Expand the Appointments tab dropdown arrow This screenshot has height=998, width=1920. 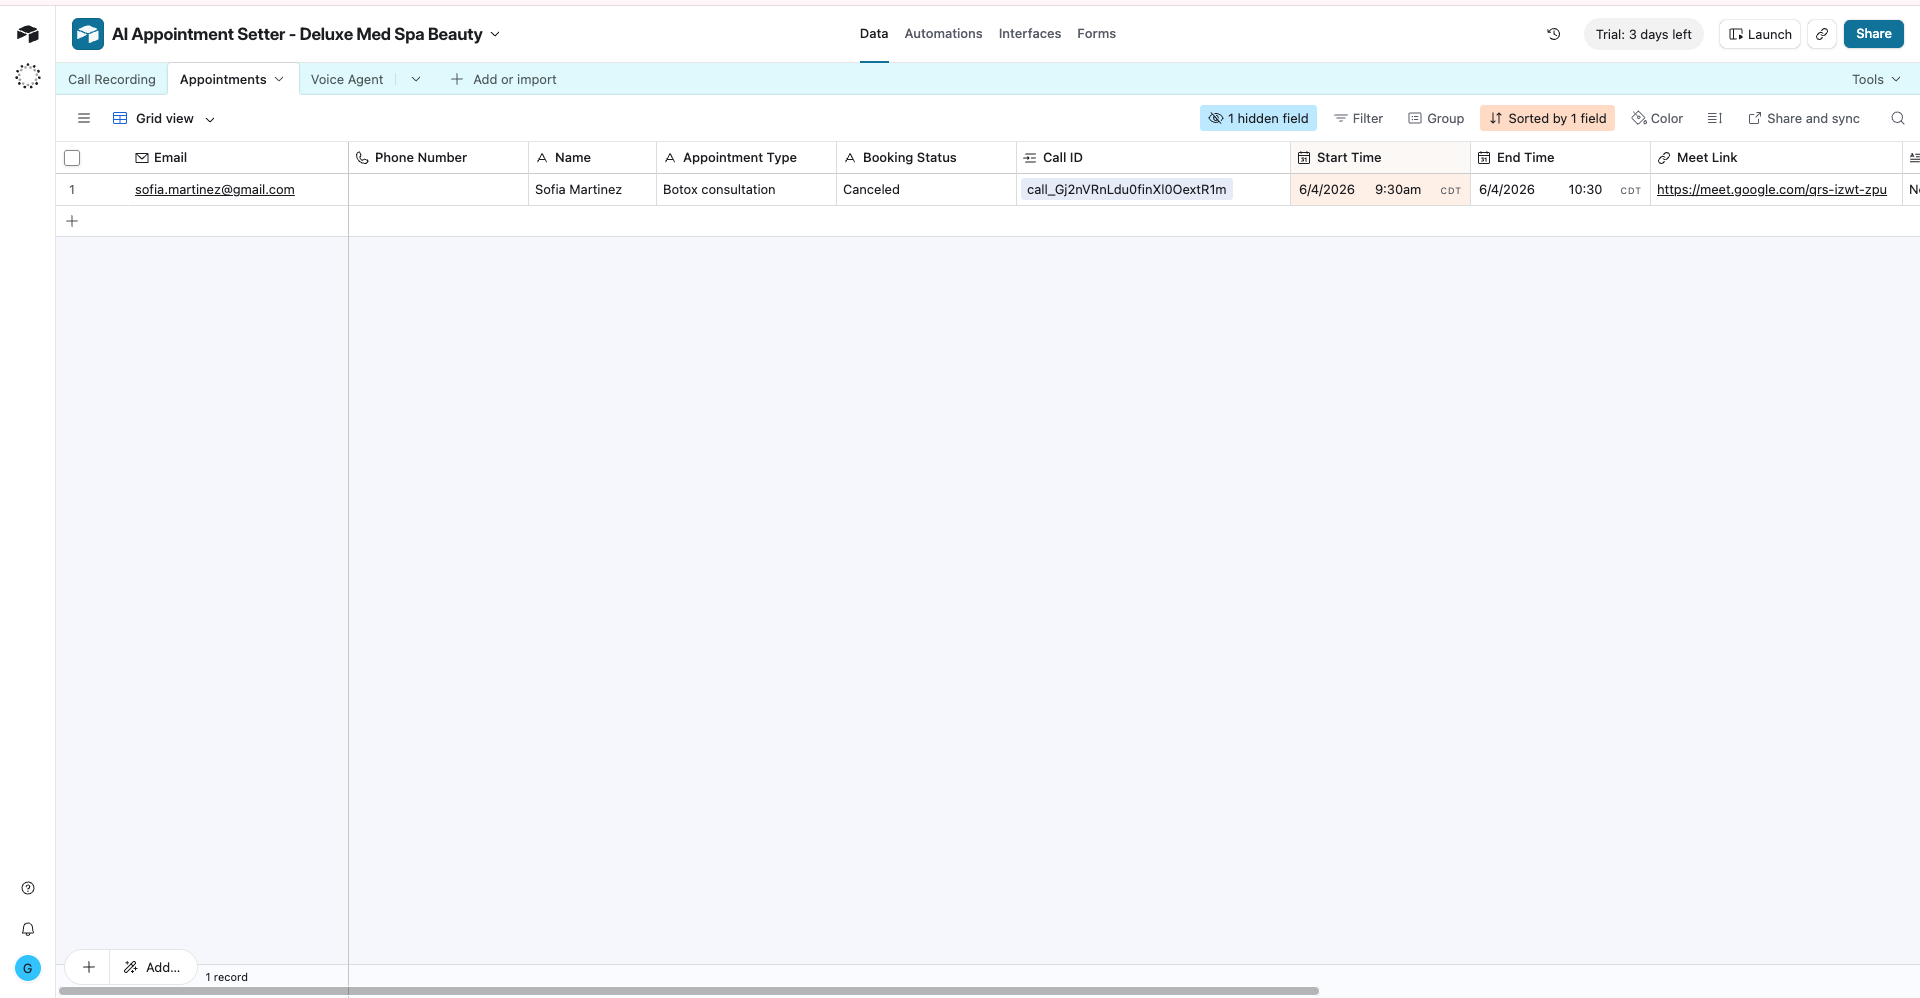(x=279, y=79)
